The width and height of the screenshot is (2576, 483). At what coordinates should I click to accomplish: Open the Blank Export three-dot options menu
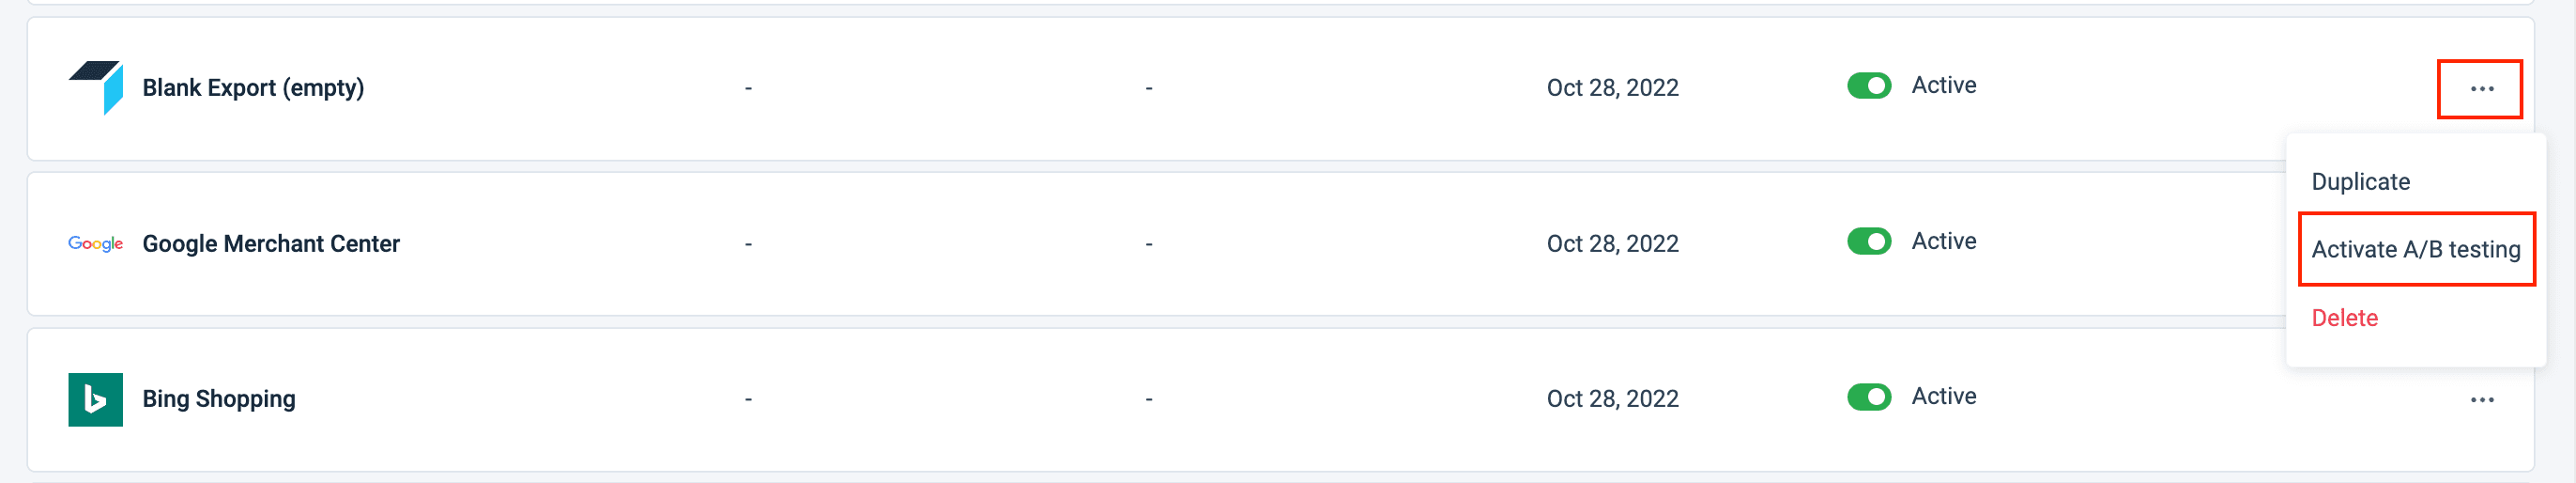[x=2481, y=89]
